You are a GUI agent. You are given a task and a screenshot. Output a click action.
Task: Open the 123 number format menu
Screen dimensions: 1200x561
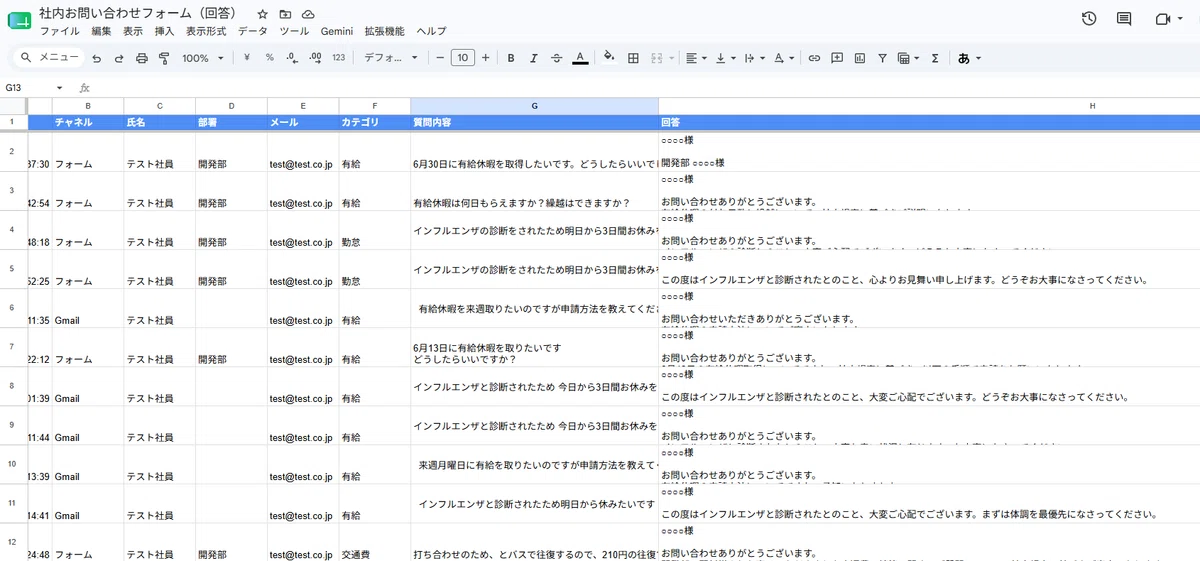click(x=338, y=58)
